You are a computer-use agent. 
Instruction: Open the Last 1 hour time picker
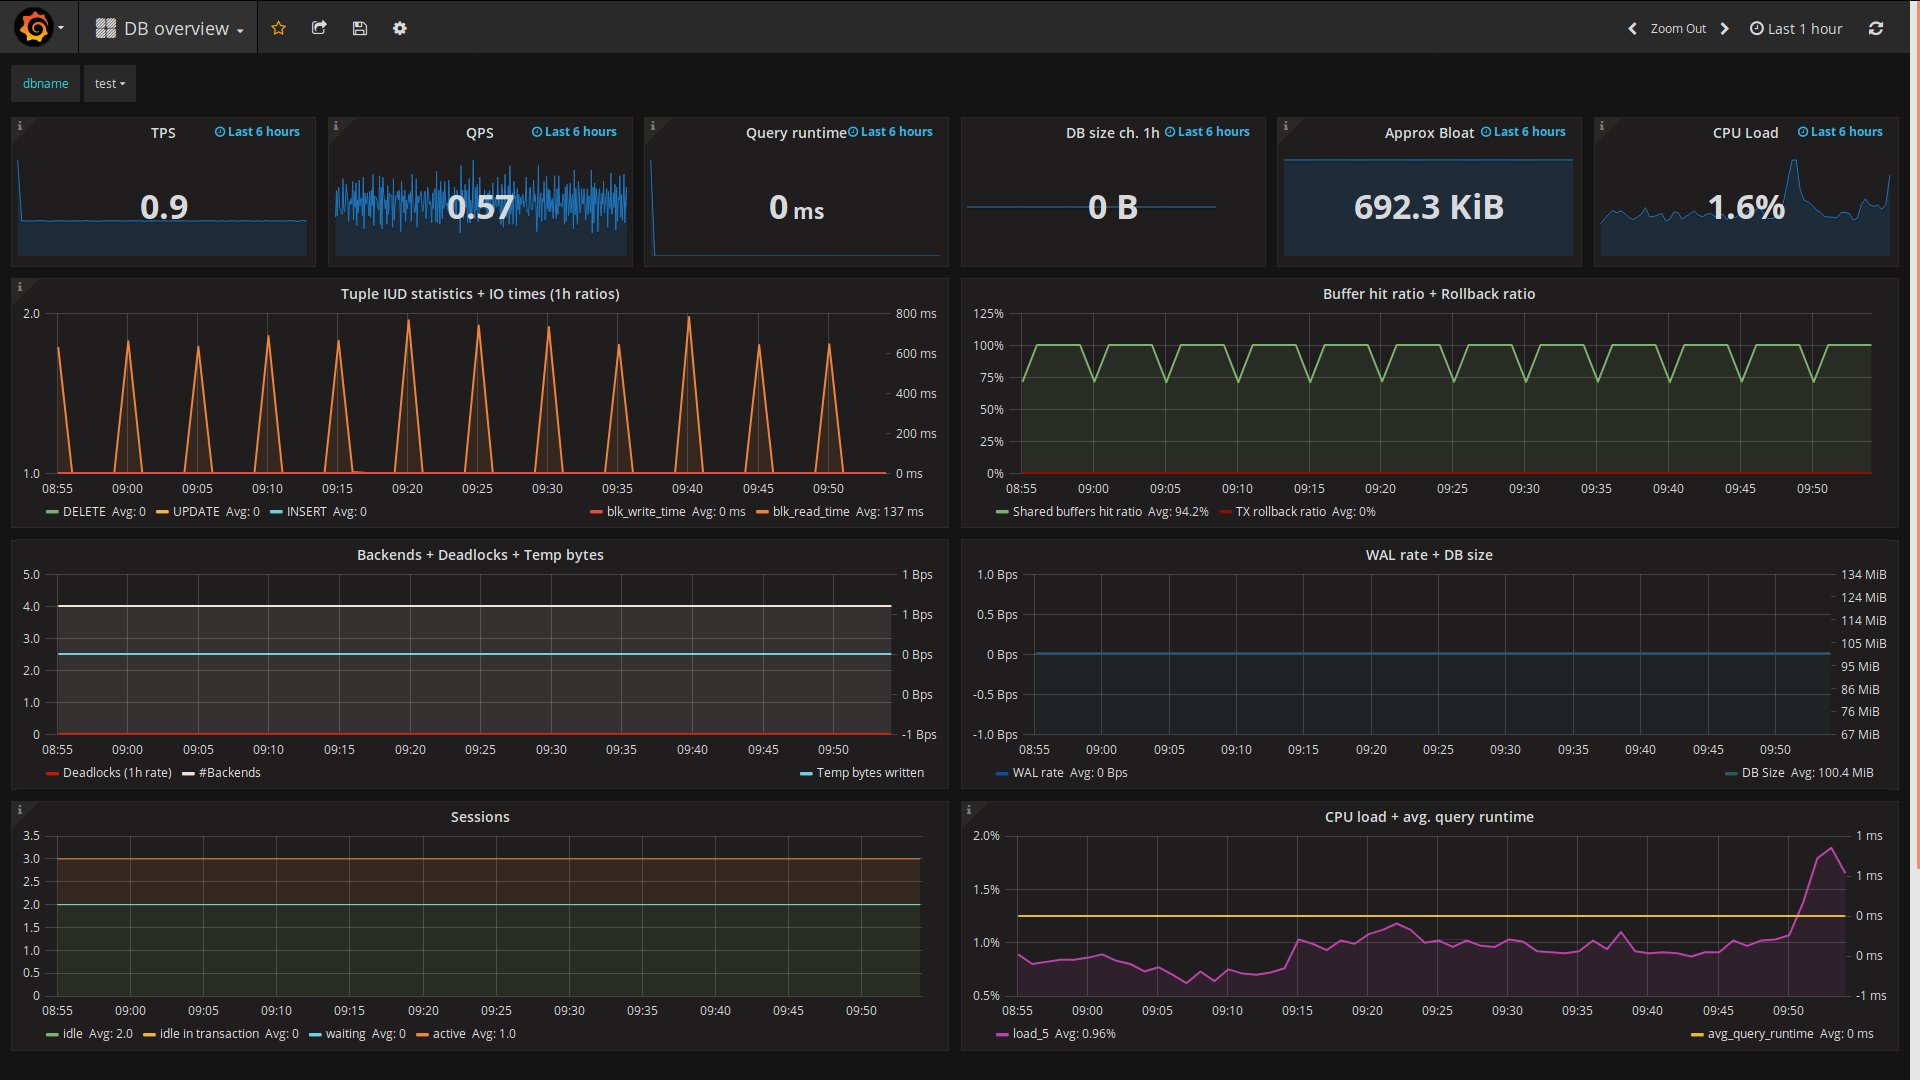coord(1796,28)
